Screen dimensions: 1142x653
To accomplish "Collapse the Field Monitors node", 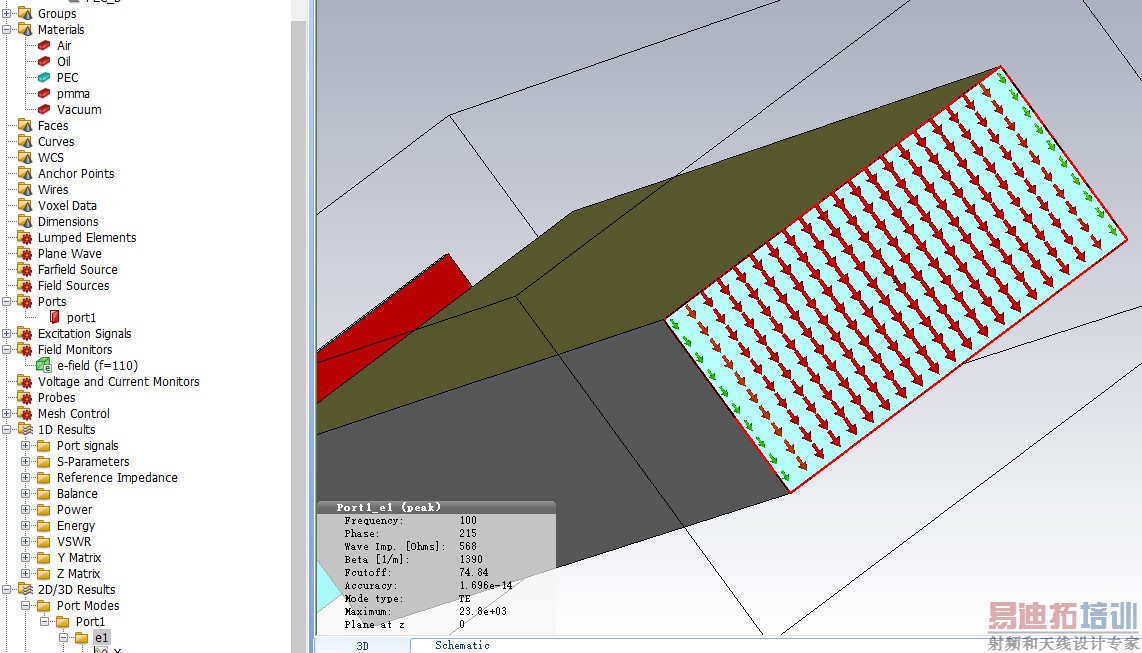I will click(x=7, y=349).
